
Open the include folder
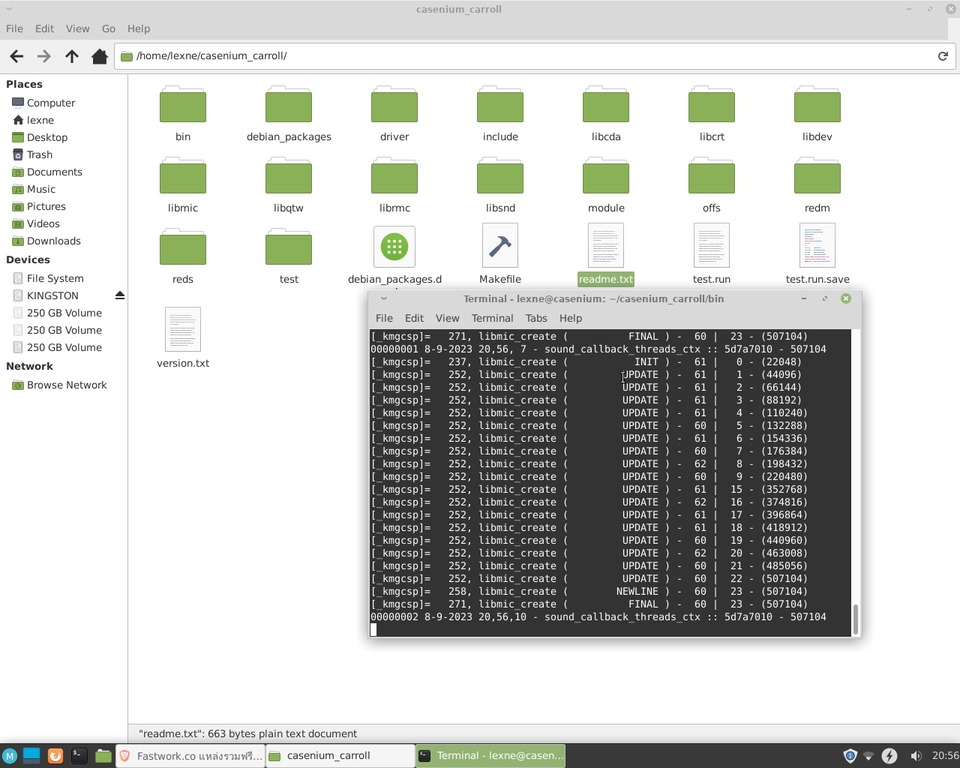[x=500, y=115]
